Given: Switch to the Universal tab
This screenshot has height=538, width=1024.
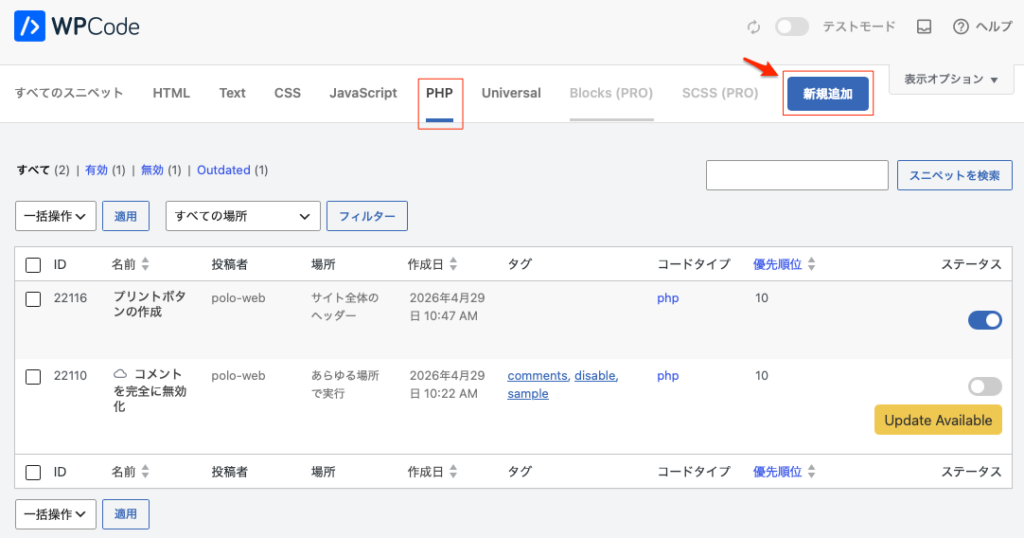Looking at the screenshot, I should (511, 93).
